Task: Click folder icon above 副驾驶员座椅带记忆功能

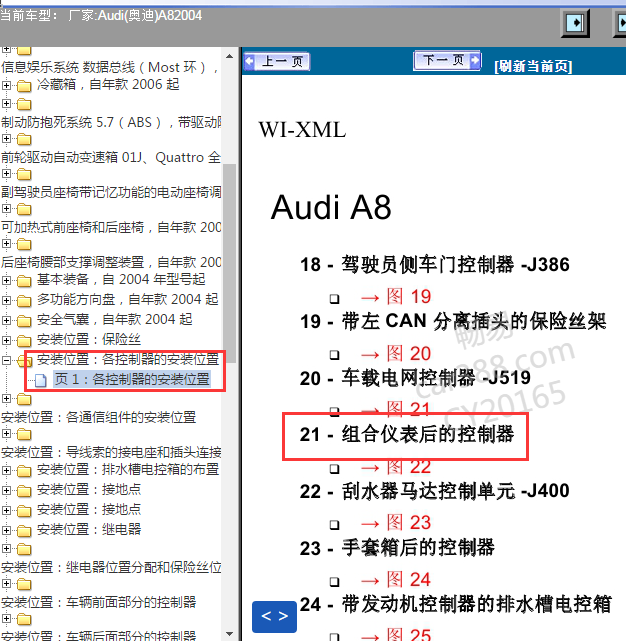Action: 24,175
